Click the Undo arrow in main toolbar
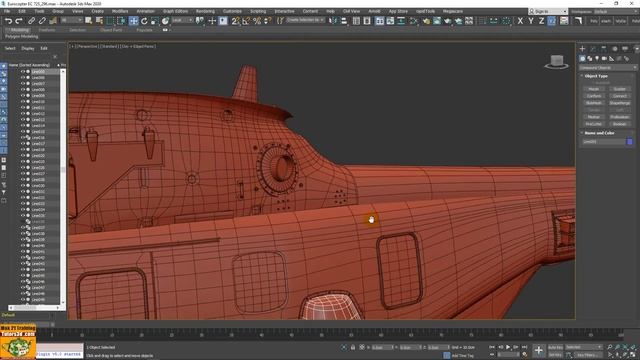Image resolution: width=640 pixels, height=360 pixels. pos(9,21)
